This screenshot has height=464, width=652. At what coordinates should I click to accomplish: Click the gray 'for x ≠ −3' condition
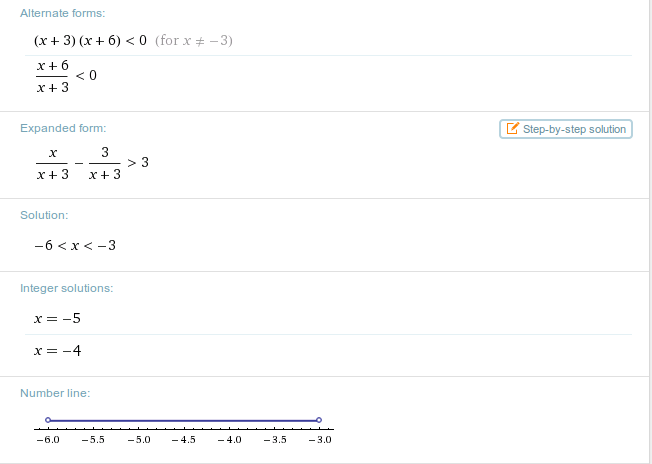195,40
